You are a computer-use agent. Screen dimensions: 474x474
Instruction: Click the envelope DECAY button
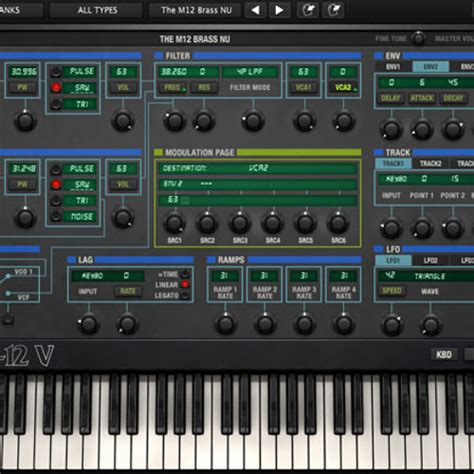(x=453, y=98)
